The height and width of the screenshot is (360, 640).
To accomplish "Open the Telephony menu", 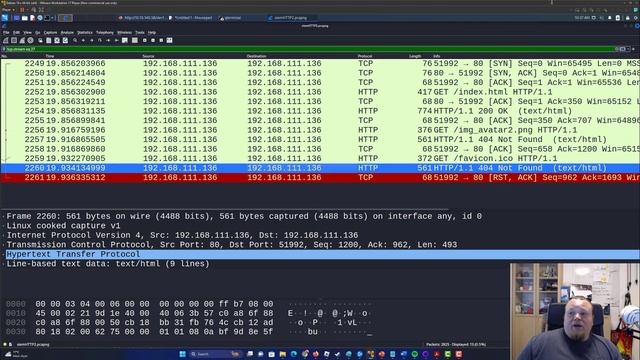I will point(105,32).
